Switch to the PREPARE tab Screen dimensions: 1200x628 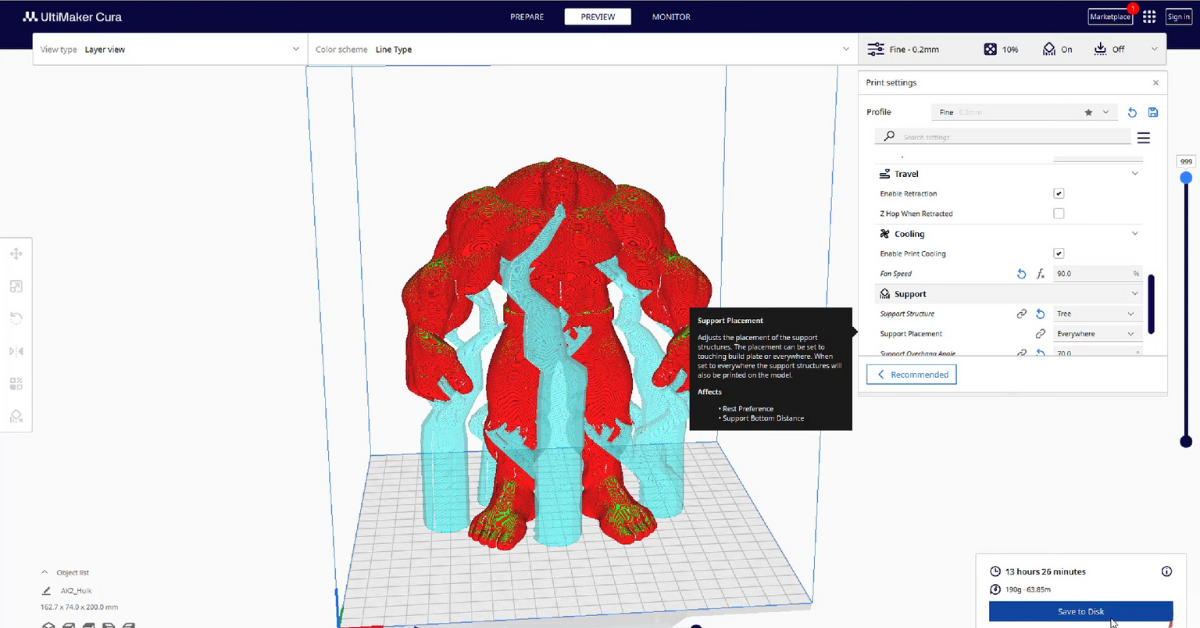point(527,16)
